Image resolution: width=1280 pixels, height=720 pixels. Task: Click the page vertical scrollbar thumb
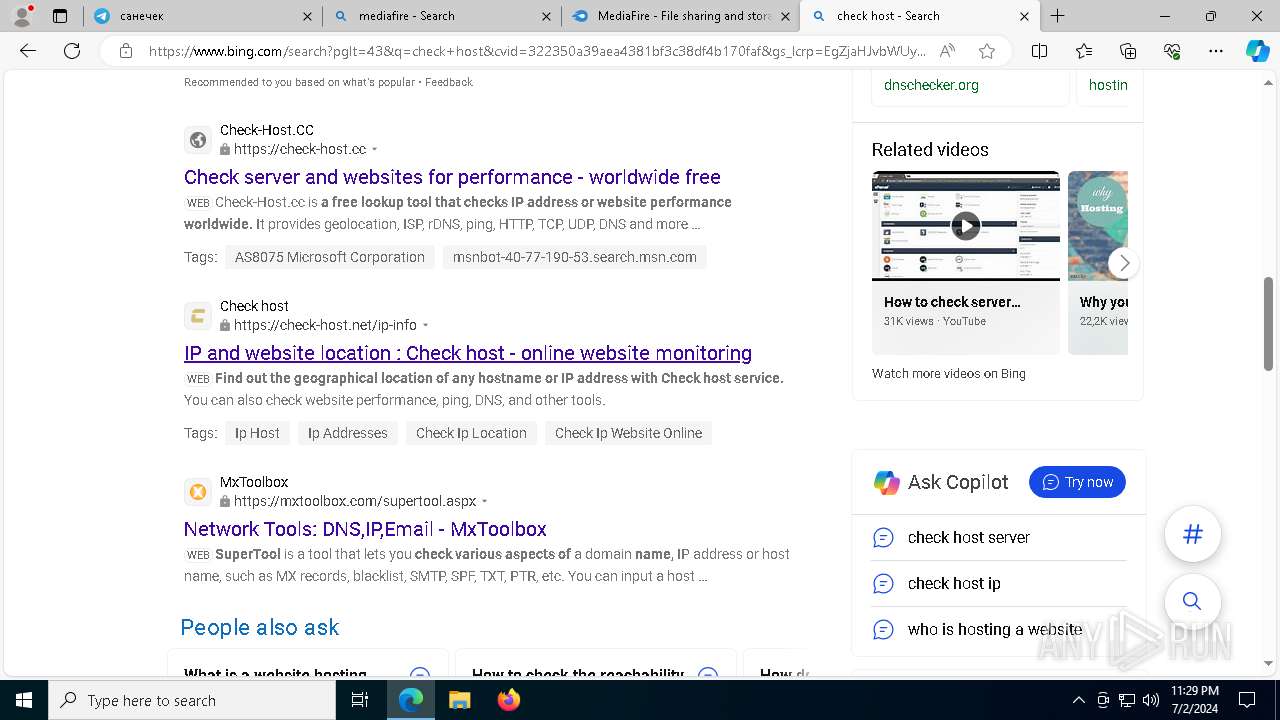(x=1269, y=323)
